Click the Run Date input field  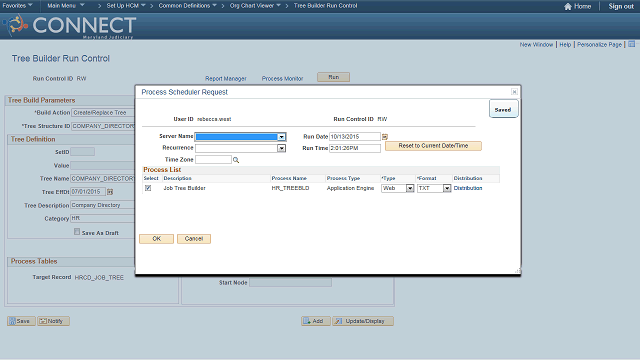coord(355,137)
